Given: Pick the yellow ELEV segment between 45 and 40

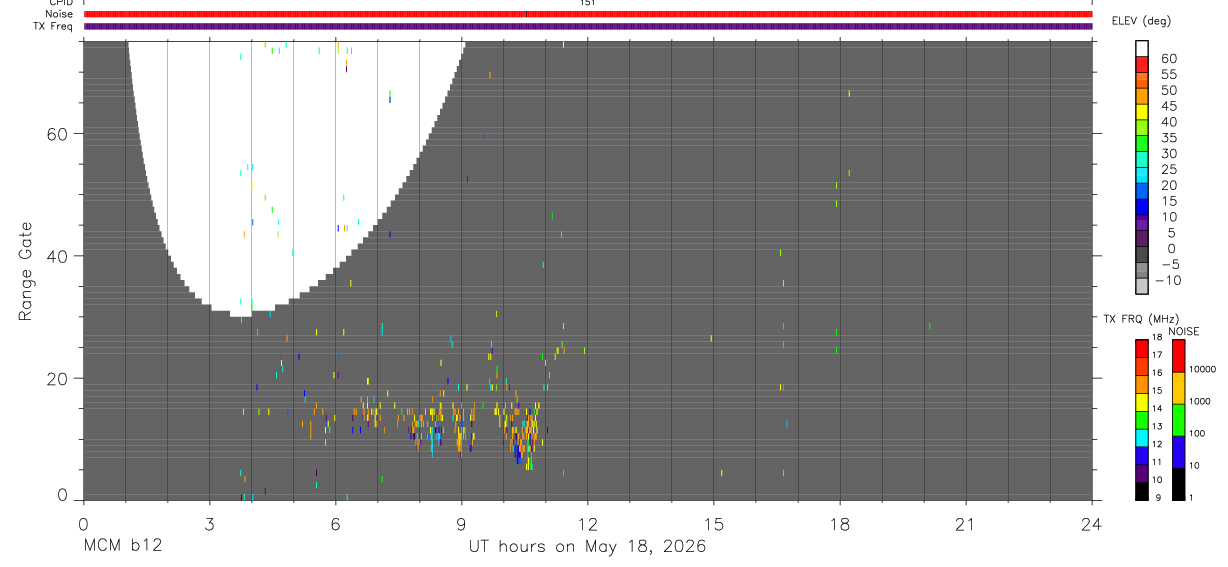Looking at the screenshot, I should pos(1142,111).
